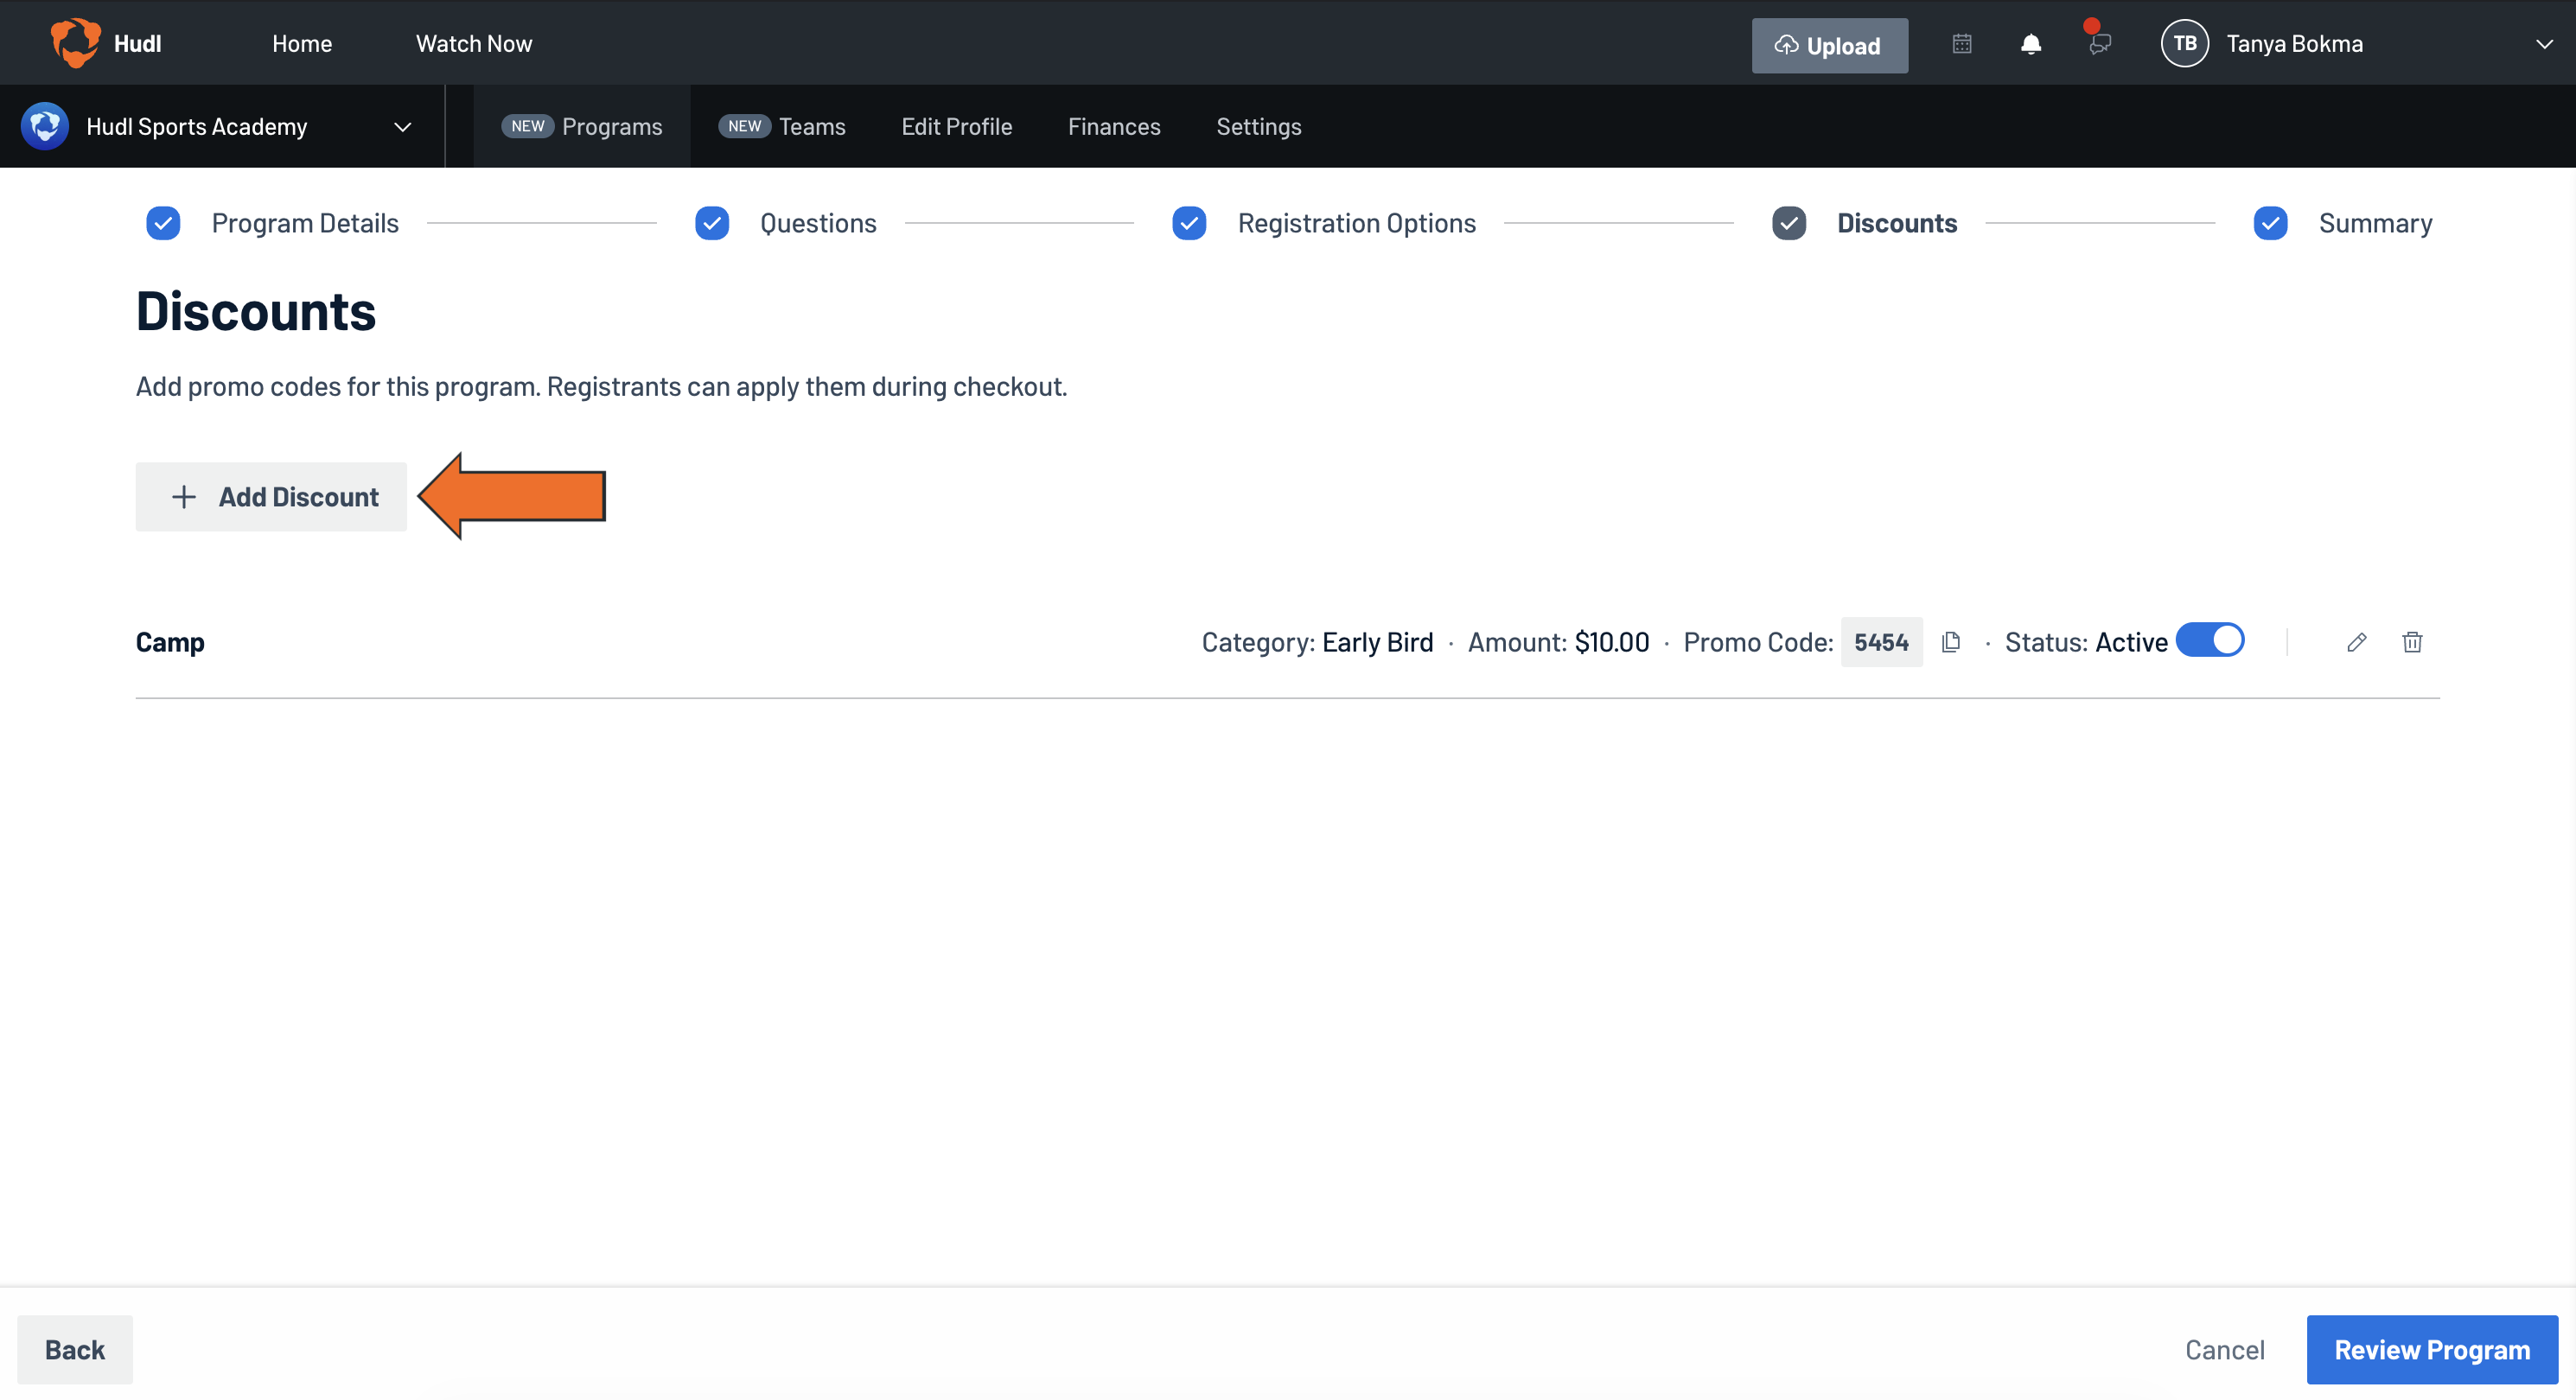
Task: Go to Home
Action: [301, 43]
